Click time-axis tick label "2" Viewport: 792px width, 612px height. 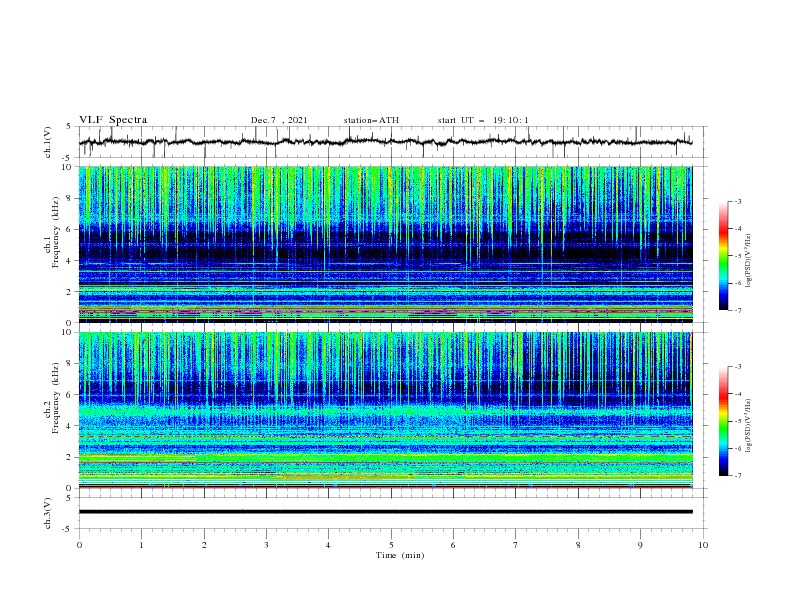[x=204, y=545]
